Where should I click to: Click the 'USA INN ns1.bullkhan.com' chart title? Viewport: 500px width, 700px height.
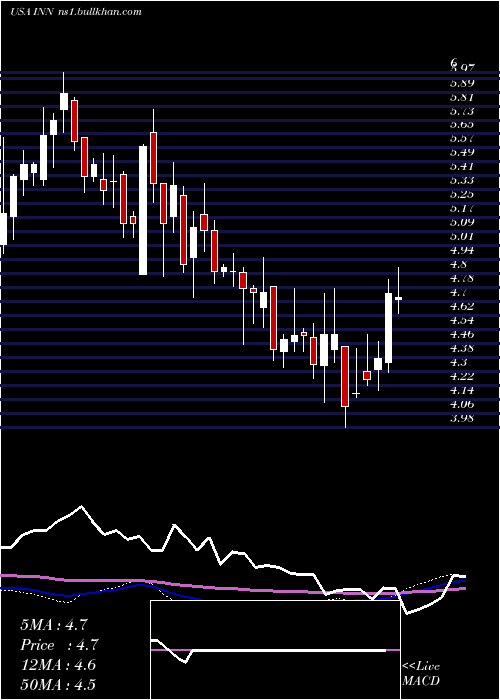[75, 12]
